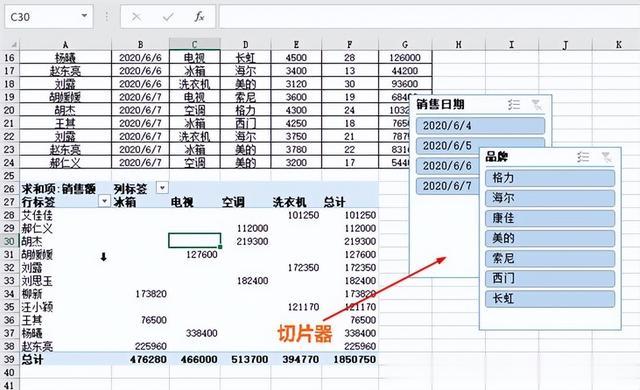This screenshot has width=640, height=390.
Task: Clear filter on the 销售日期 slicer
Action: [x=537, y=104]
